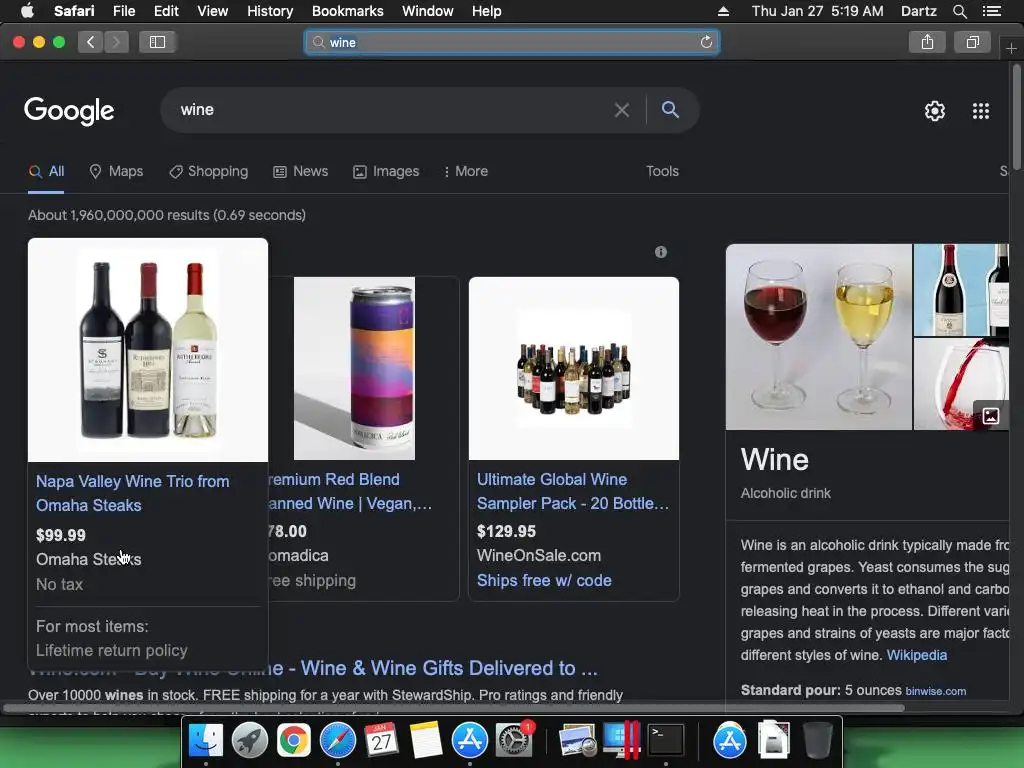The image size is (1024, 768).
Task: Open the File menu
Action: tap(124, 11)
